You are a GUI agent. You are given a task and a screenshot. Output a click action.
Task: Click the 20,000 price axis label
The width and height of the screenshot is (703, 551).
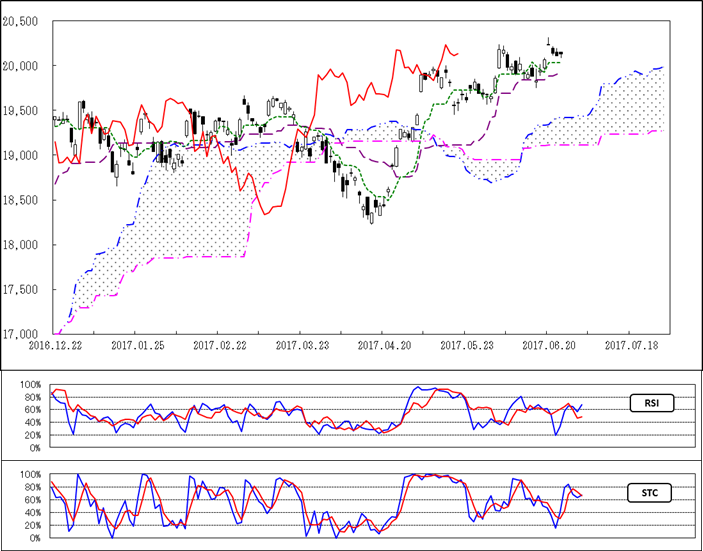pos(20,66)
